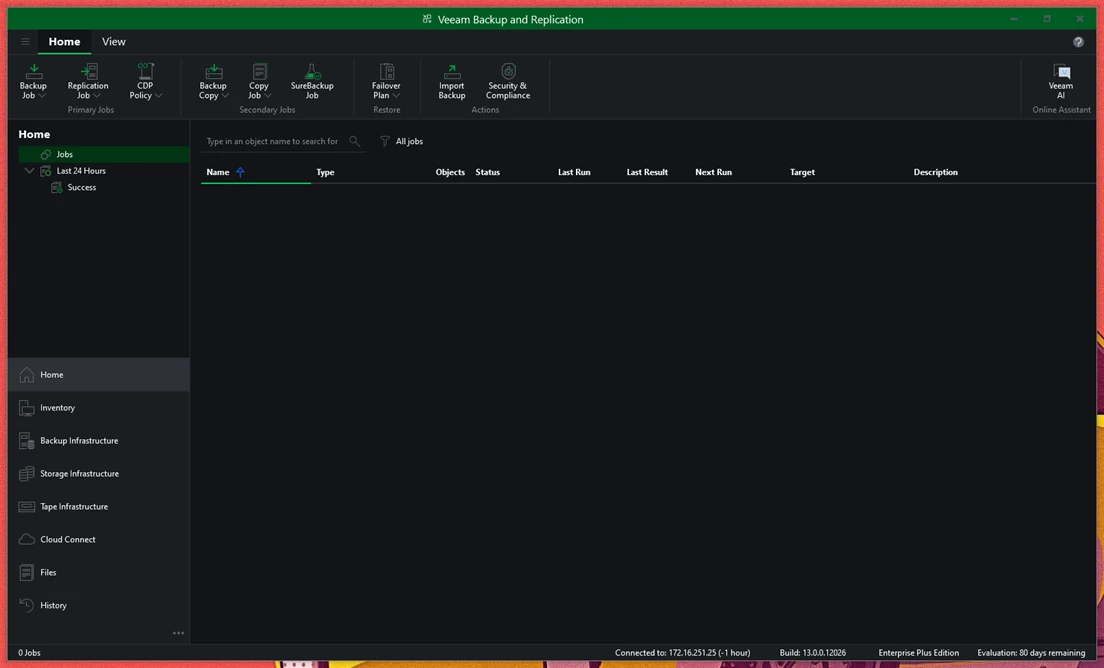This screenshot has height=668, width=1104.
Task: Click the Home pane heading text
Action: pos(34,134)
